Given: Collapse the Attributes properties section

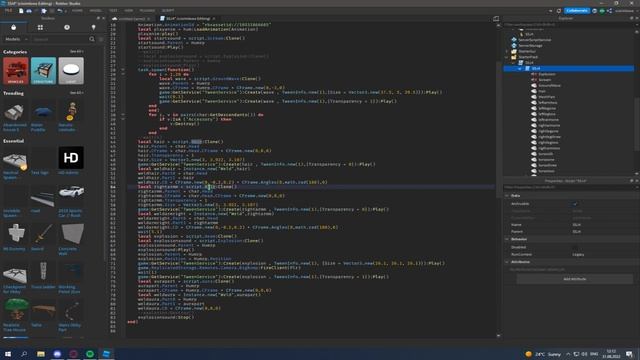Looking at the screenshot, I should tap(507, 262).
